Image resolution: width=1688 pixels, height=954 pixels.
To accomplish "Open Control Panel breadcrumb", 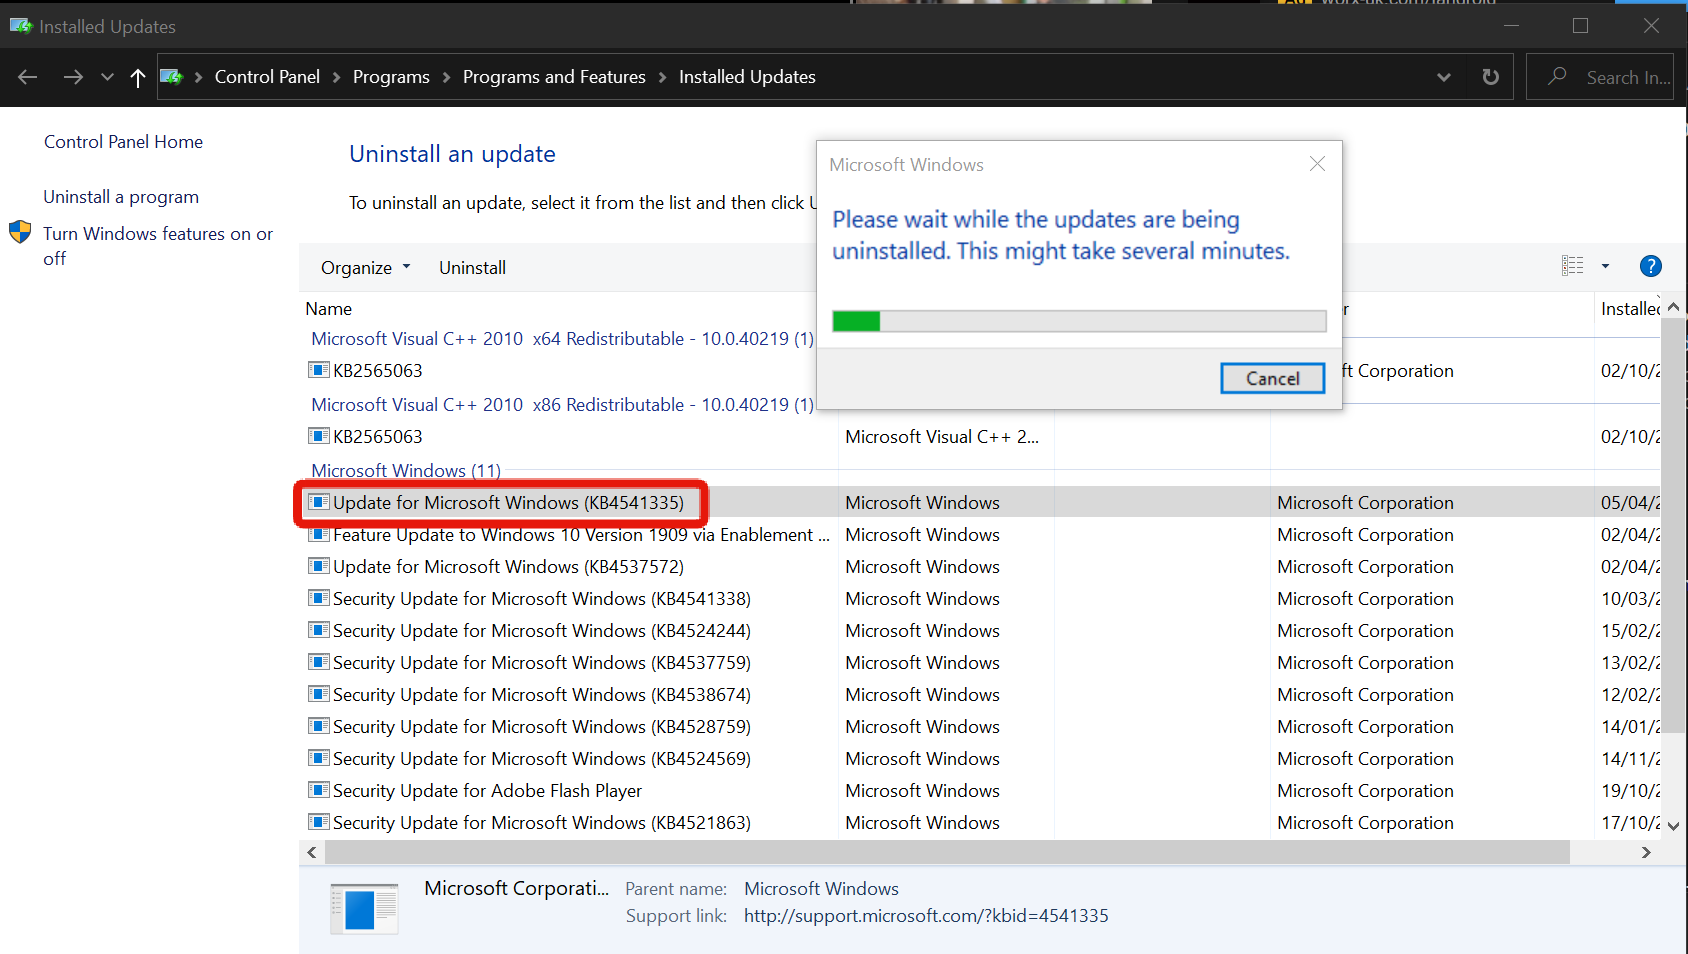I will point(267,77).
